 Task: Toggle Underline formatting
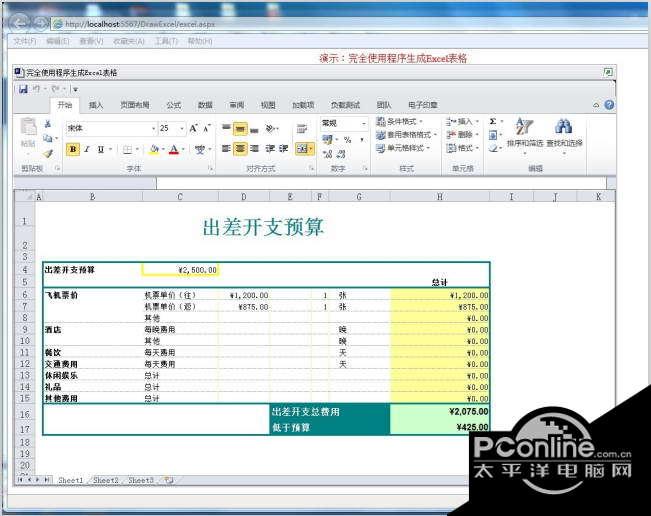click(x=100, y=149)
